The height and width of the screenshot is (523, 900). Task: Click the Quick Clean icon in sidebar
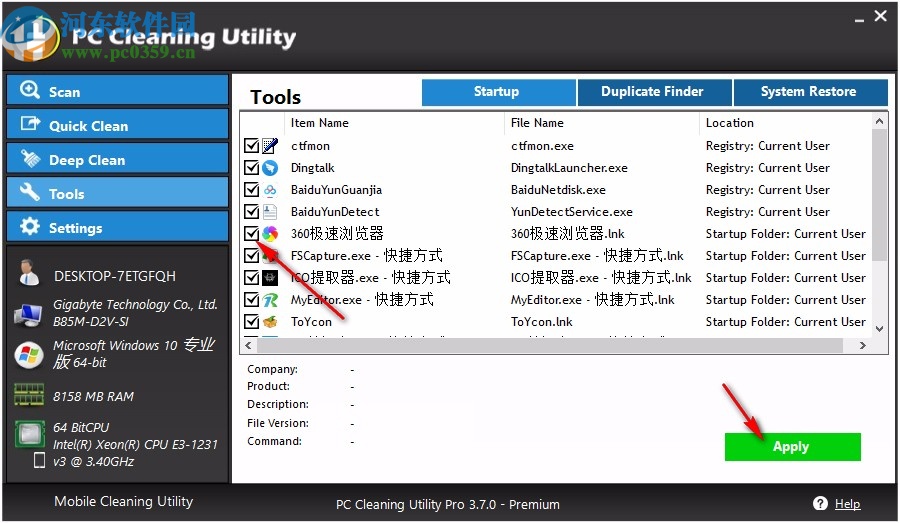[30, 123]
